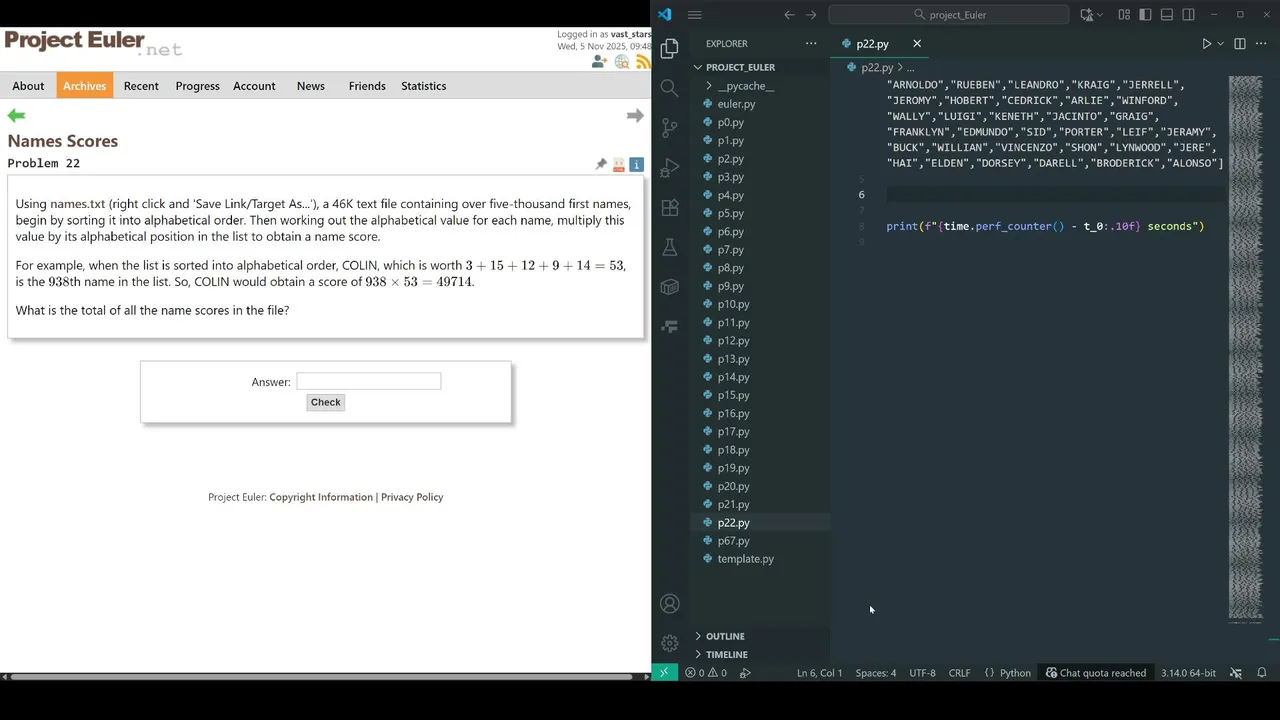Close the p22.py editor tab
This screenshot has width=1280, height=720.
917,44
